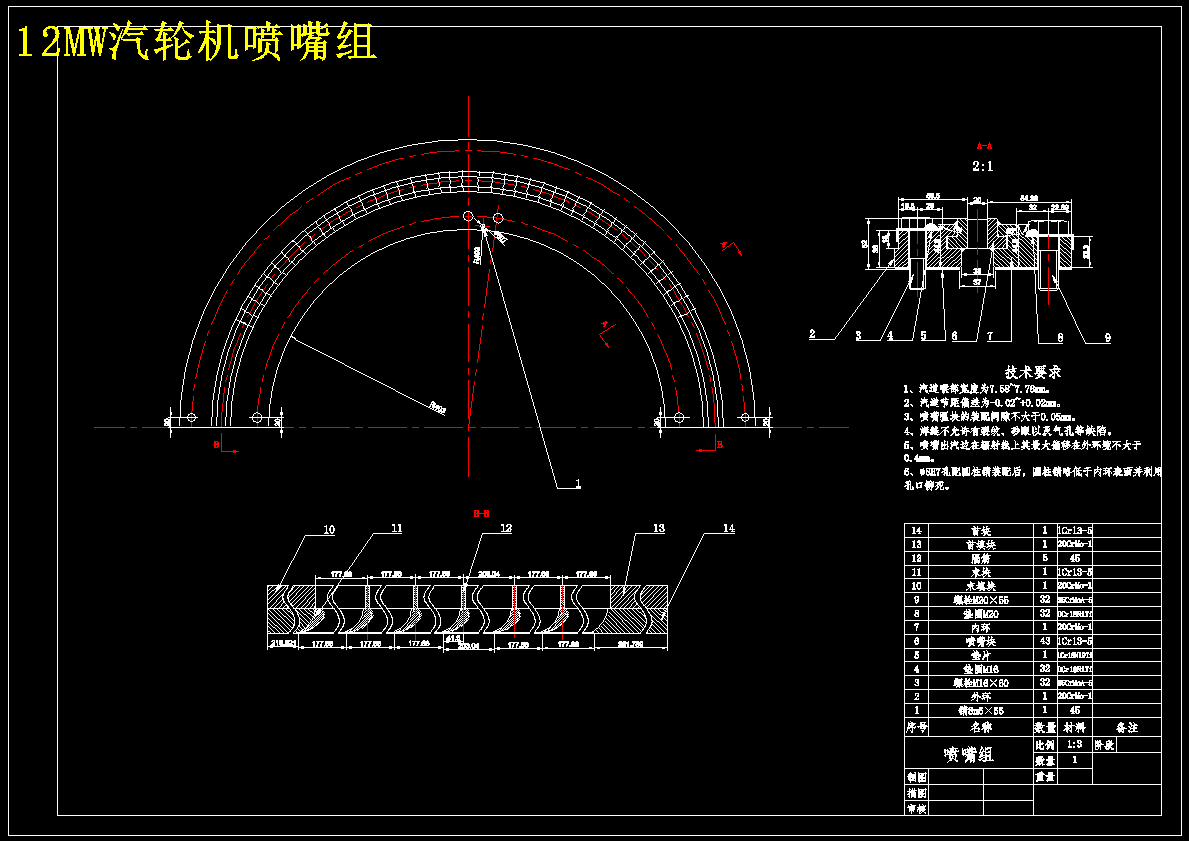Click callout number 6 below the A-A section
This screenshot has height=841, width=1189.
(954, 336)
